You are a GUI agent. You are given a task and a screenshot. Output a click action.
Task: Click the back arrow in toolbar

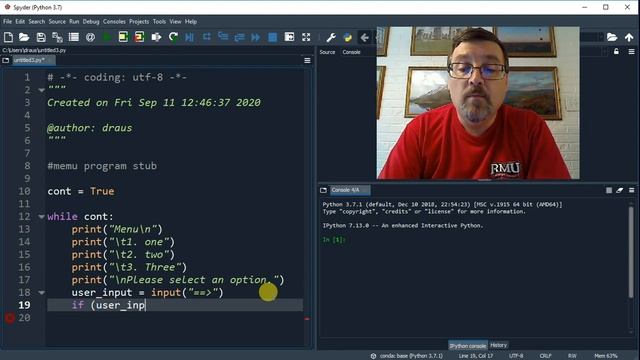click(364, 38)
